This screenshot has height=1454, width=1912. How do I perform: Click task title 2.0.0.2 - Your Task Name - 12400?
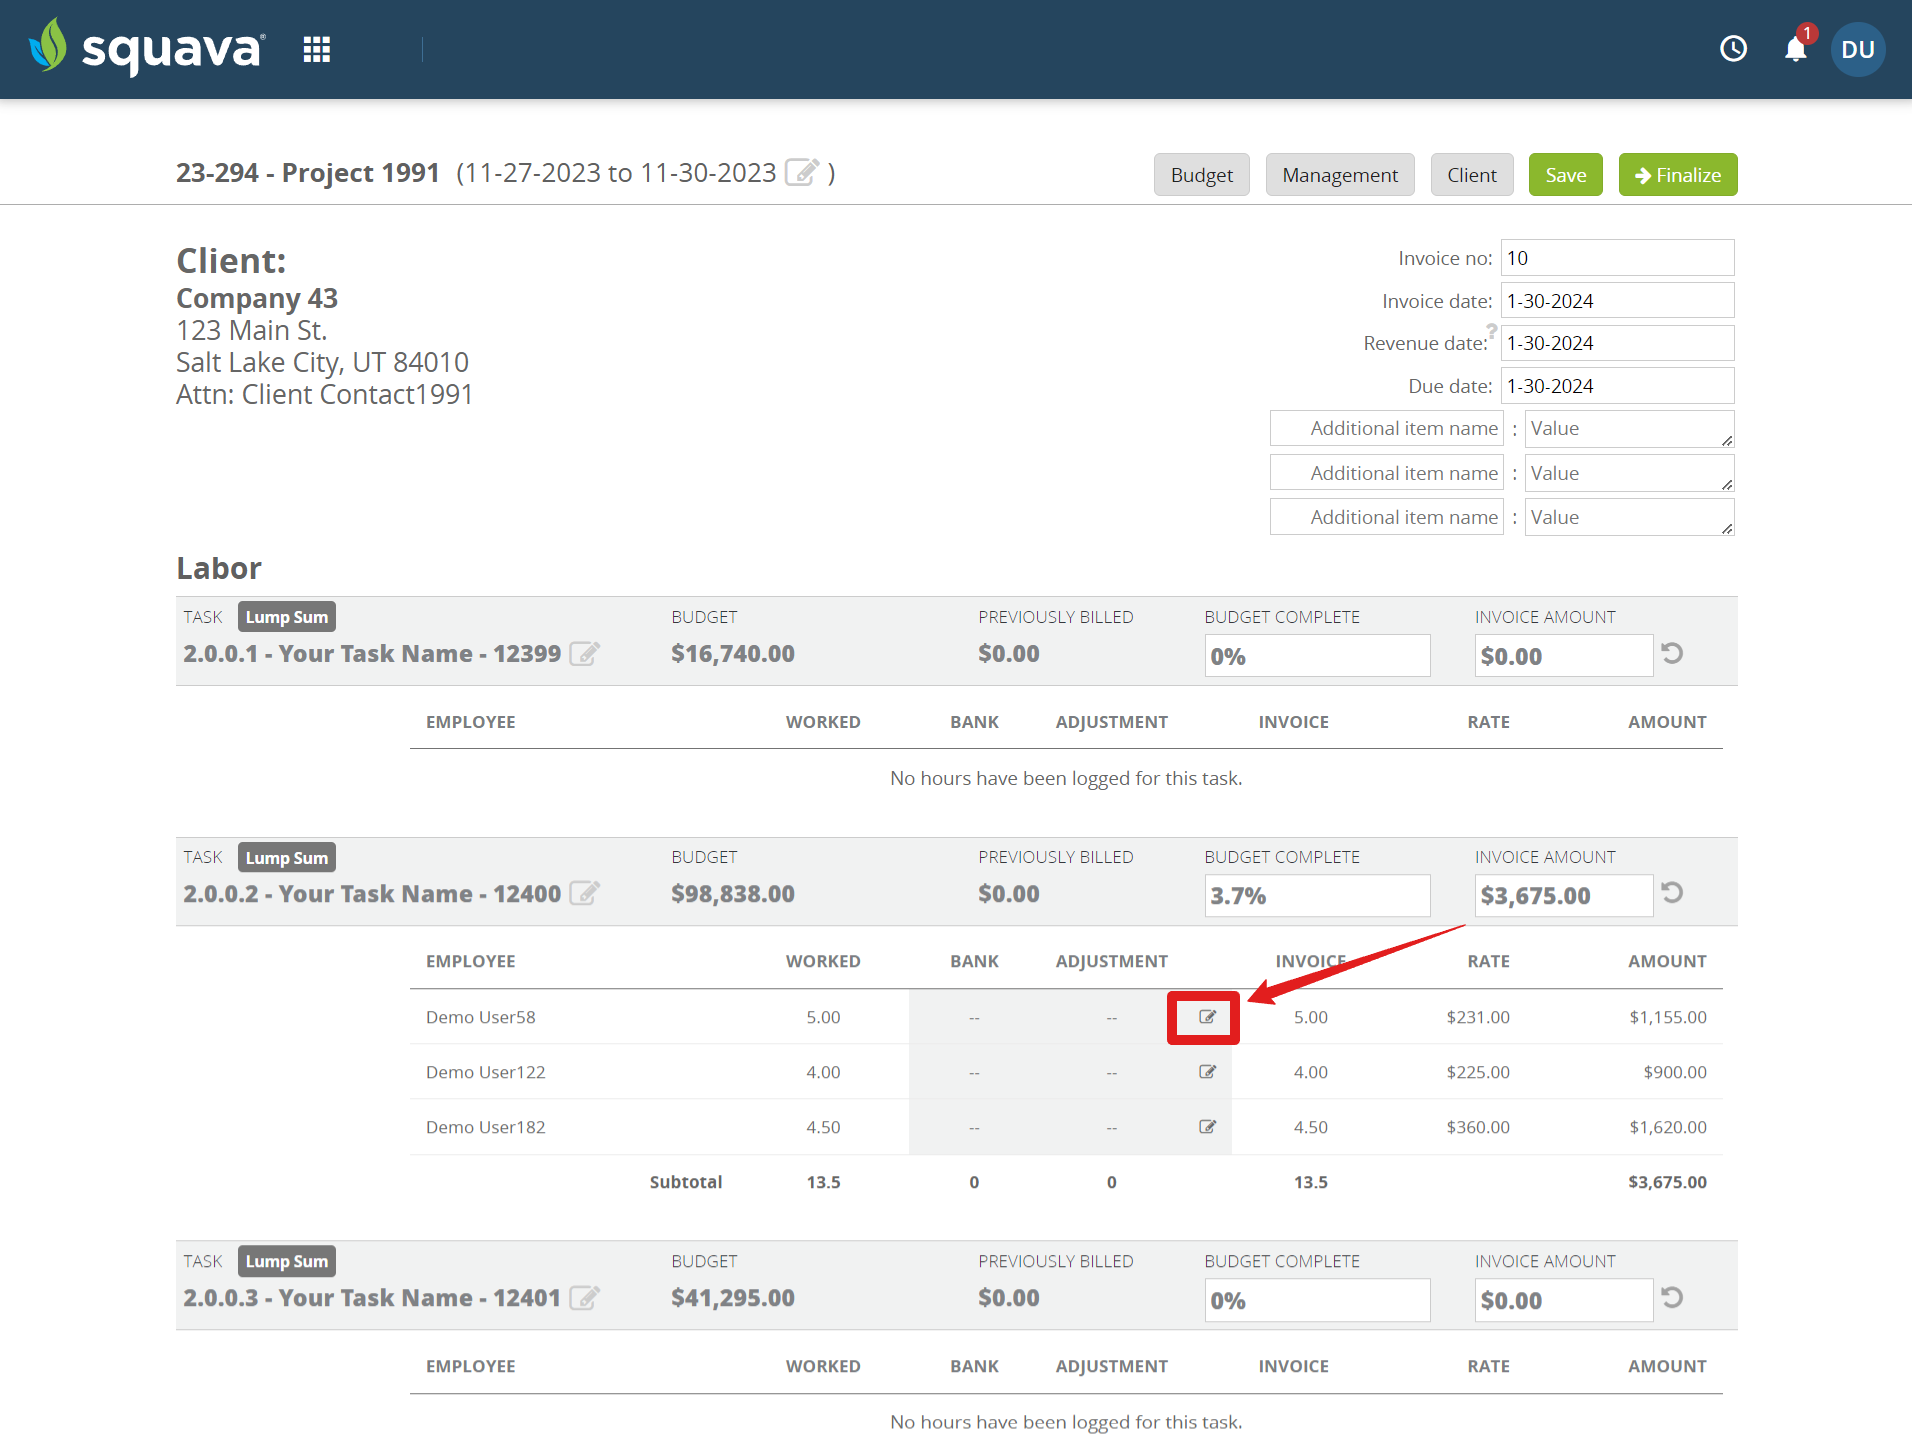372,893
